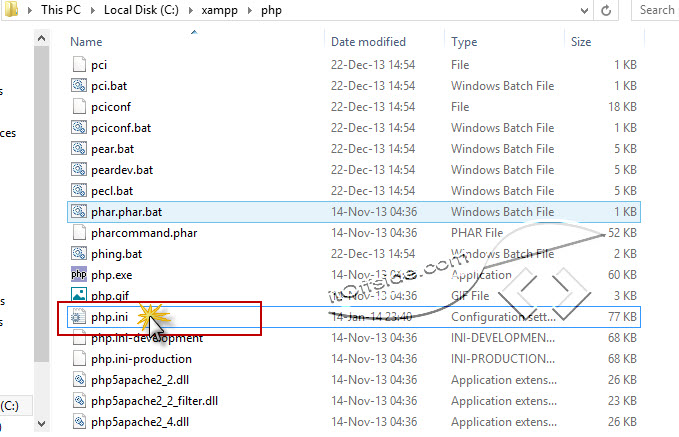Viewport: 679px width, 437px height.
Task: Select the pciconf.bat file name
Action: (121, 128)
